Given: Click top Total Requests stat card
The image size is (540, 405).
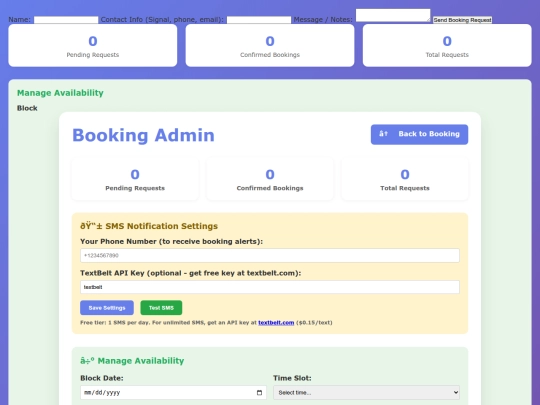Looking at the screenshot, I should point(447,45).
